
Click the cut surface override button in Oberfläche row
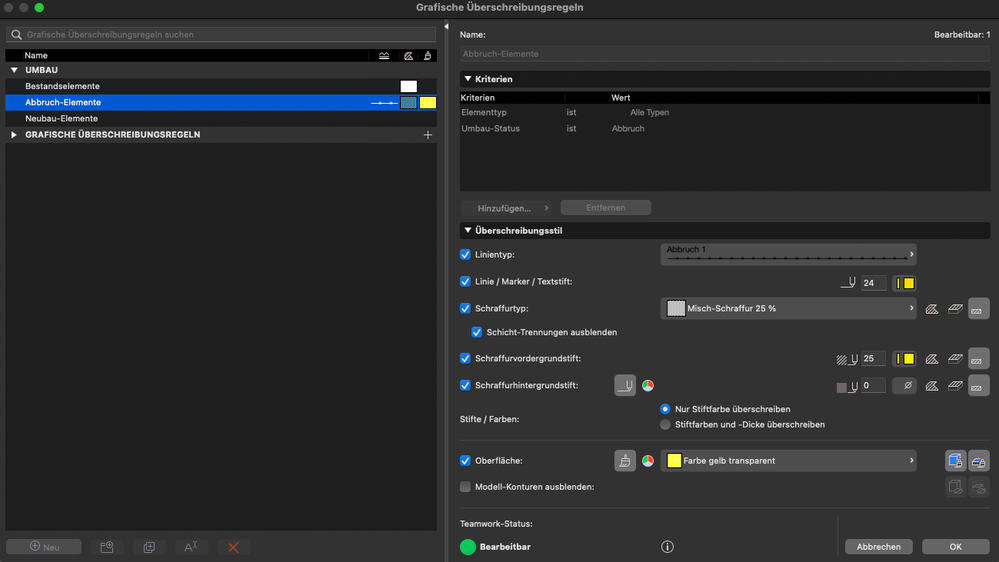coord(979,461)
